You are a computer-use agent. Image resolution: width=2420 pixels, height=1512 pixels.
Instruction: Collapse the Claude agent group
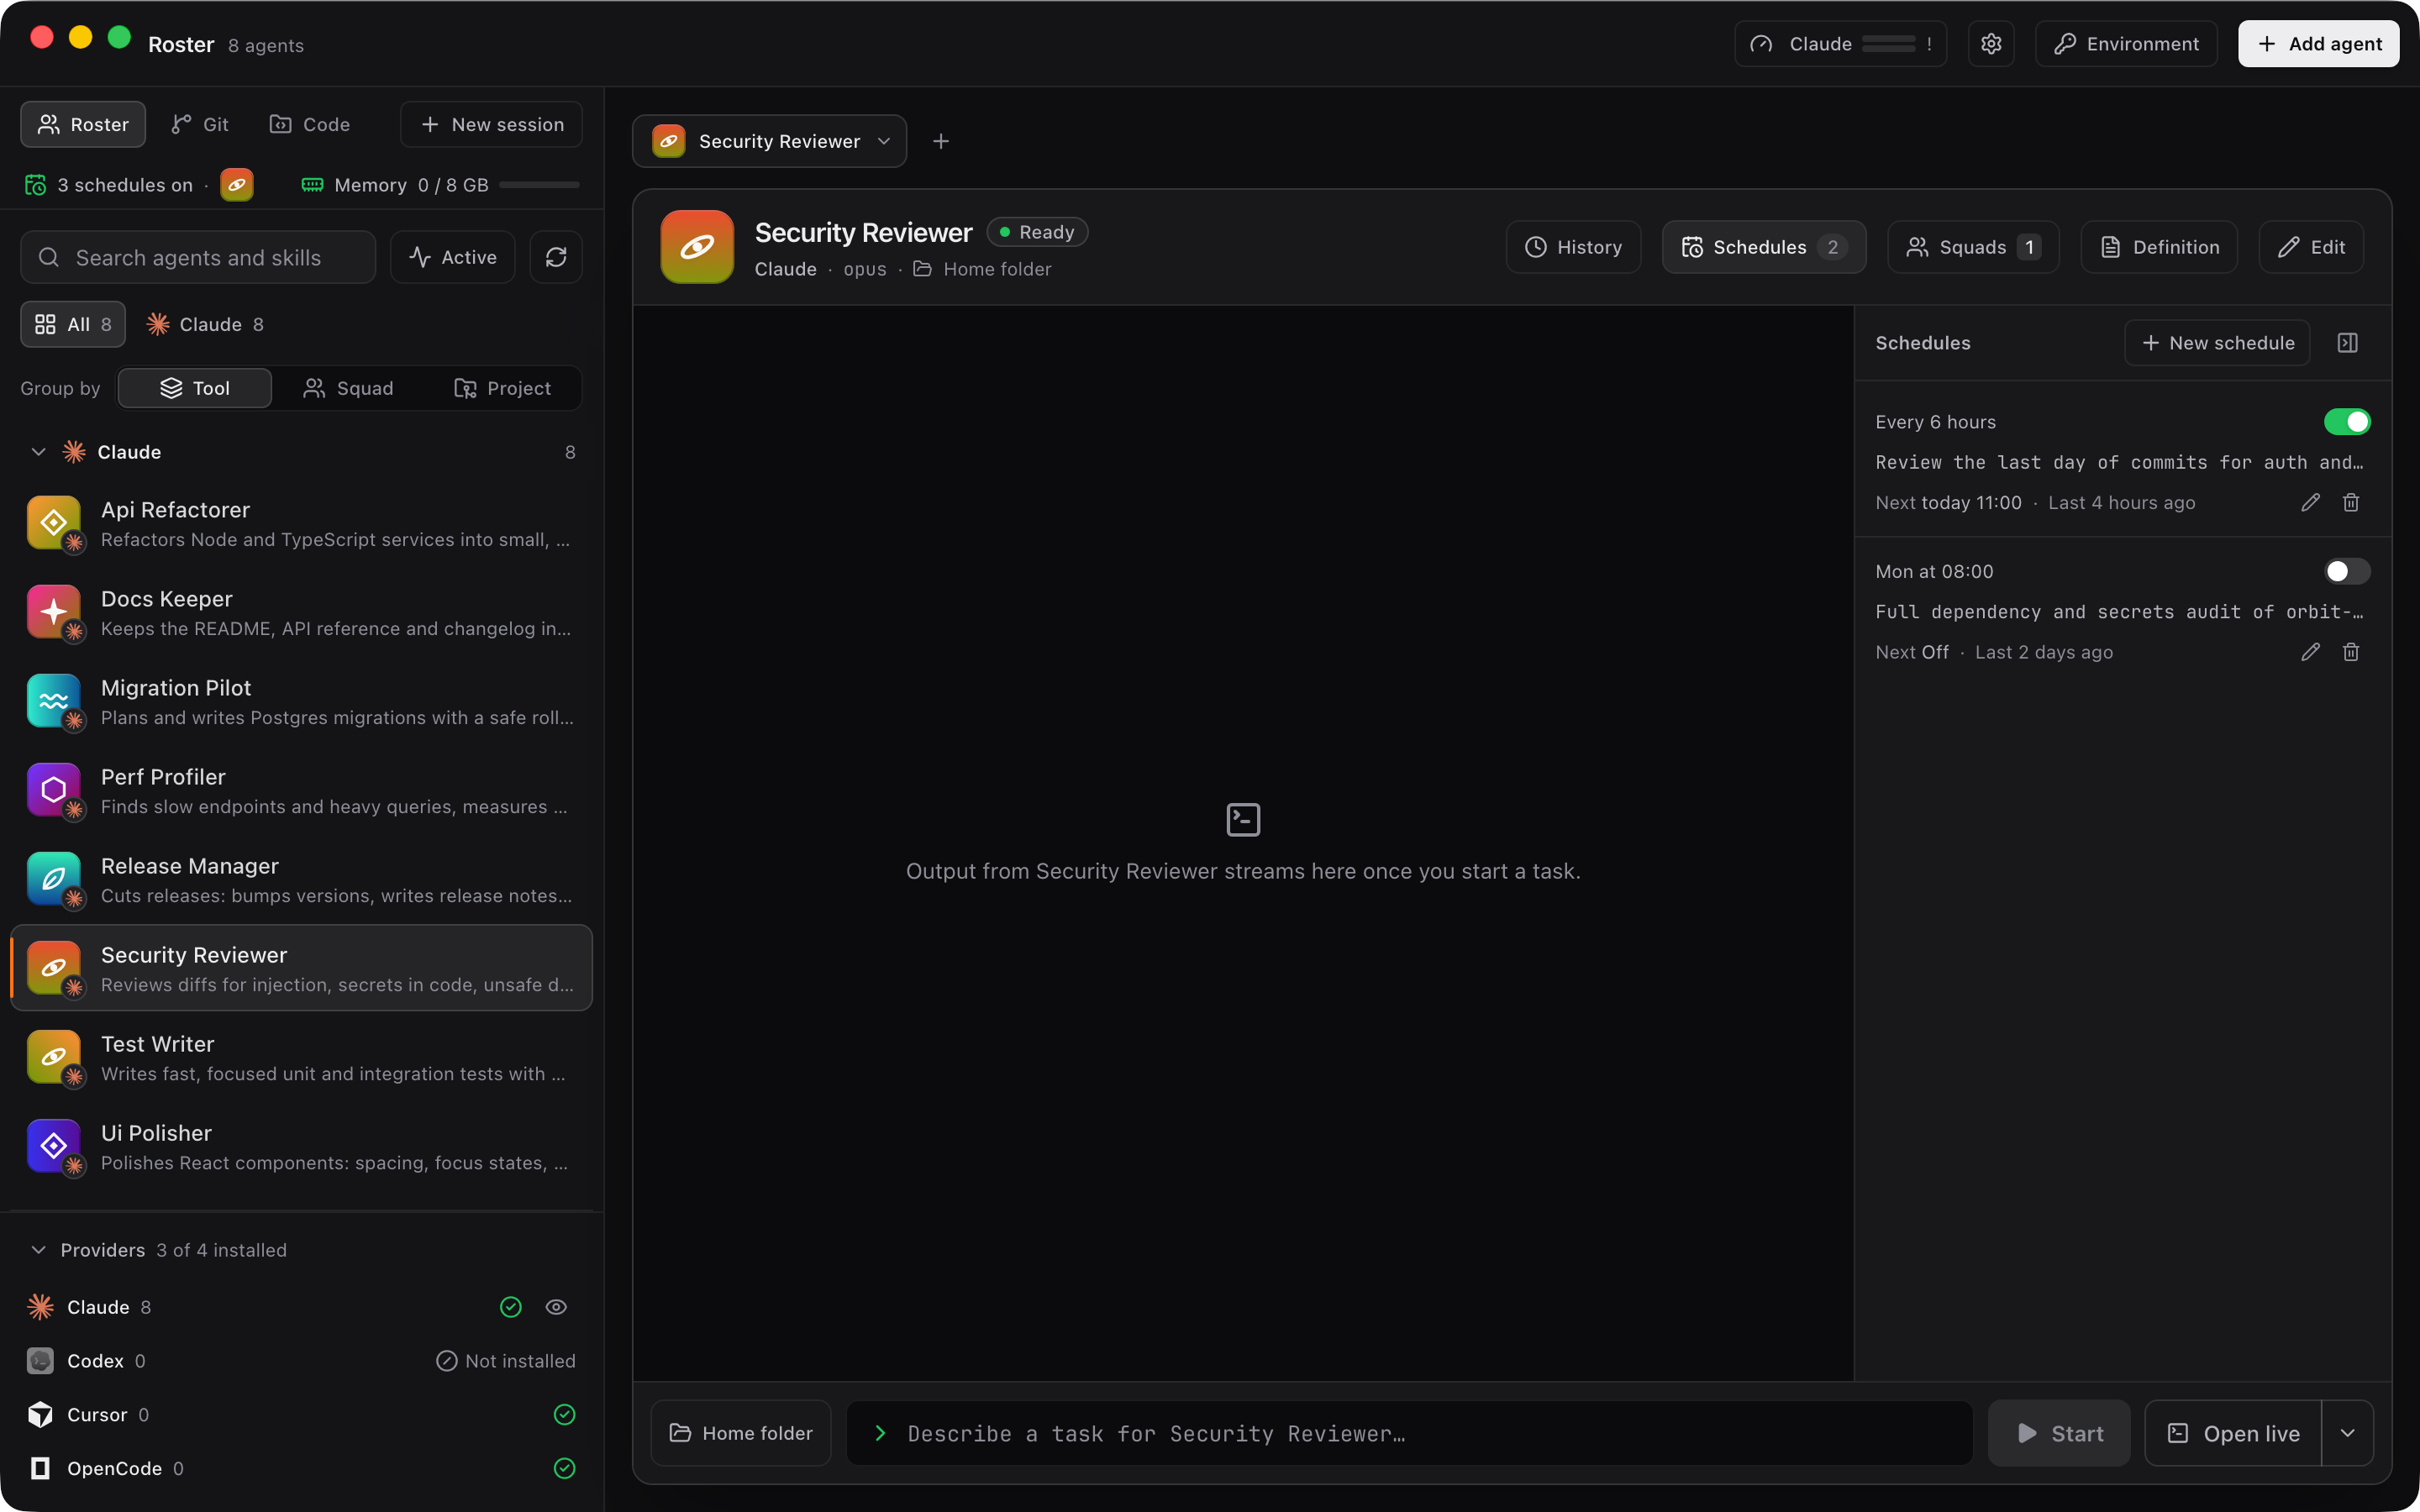(x=39, y=452)
